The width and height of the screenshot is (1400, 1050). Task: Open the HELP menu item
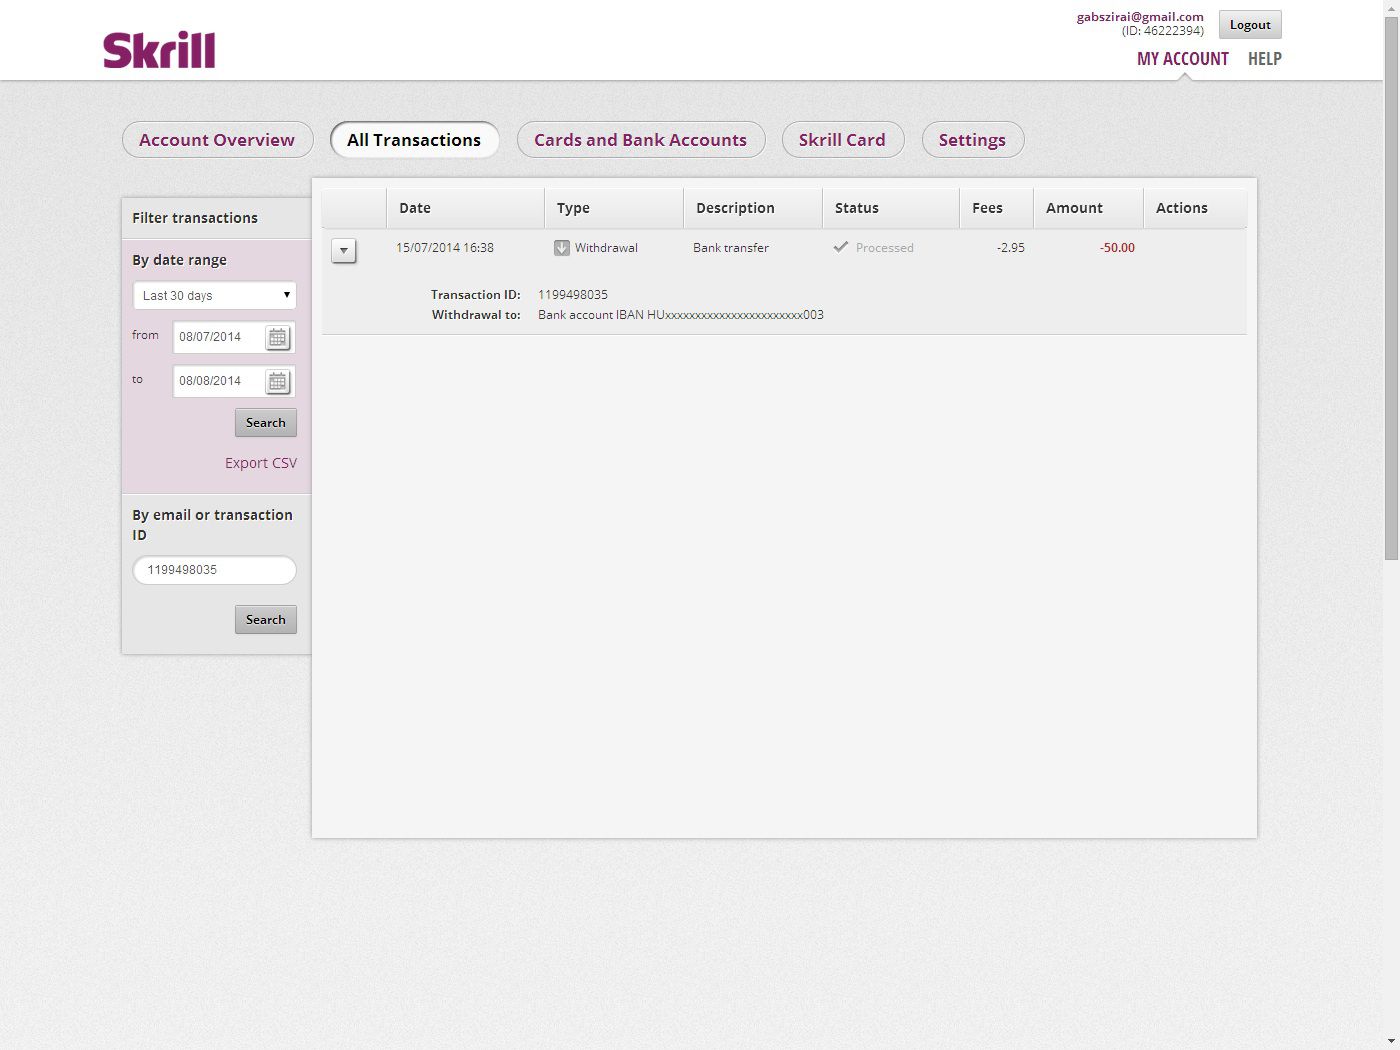point(1265,59)
